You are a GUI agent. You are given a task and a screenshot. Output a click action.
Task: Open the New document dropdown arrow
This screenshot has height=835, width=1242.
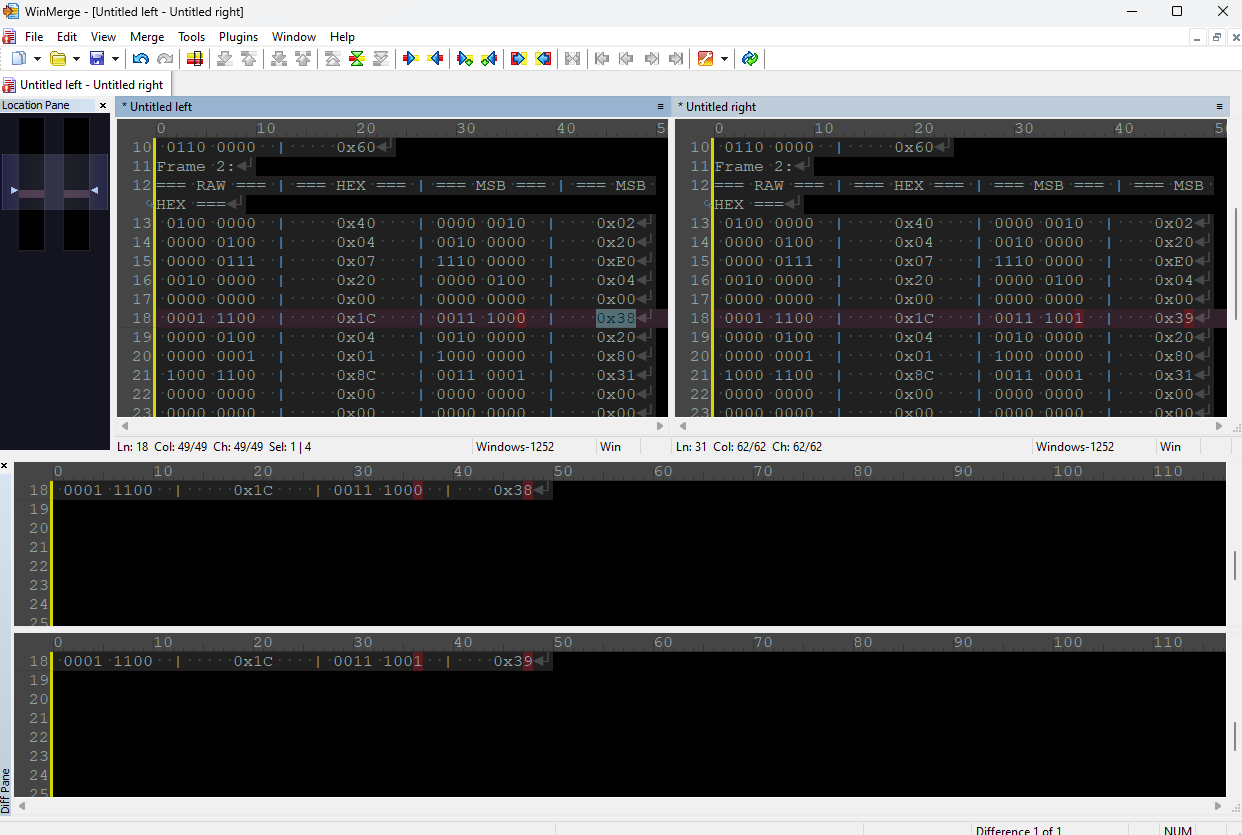pyautogui.click(x=37, y=59)
